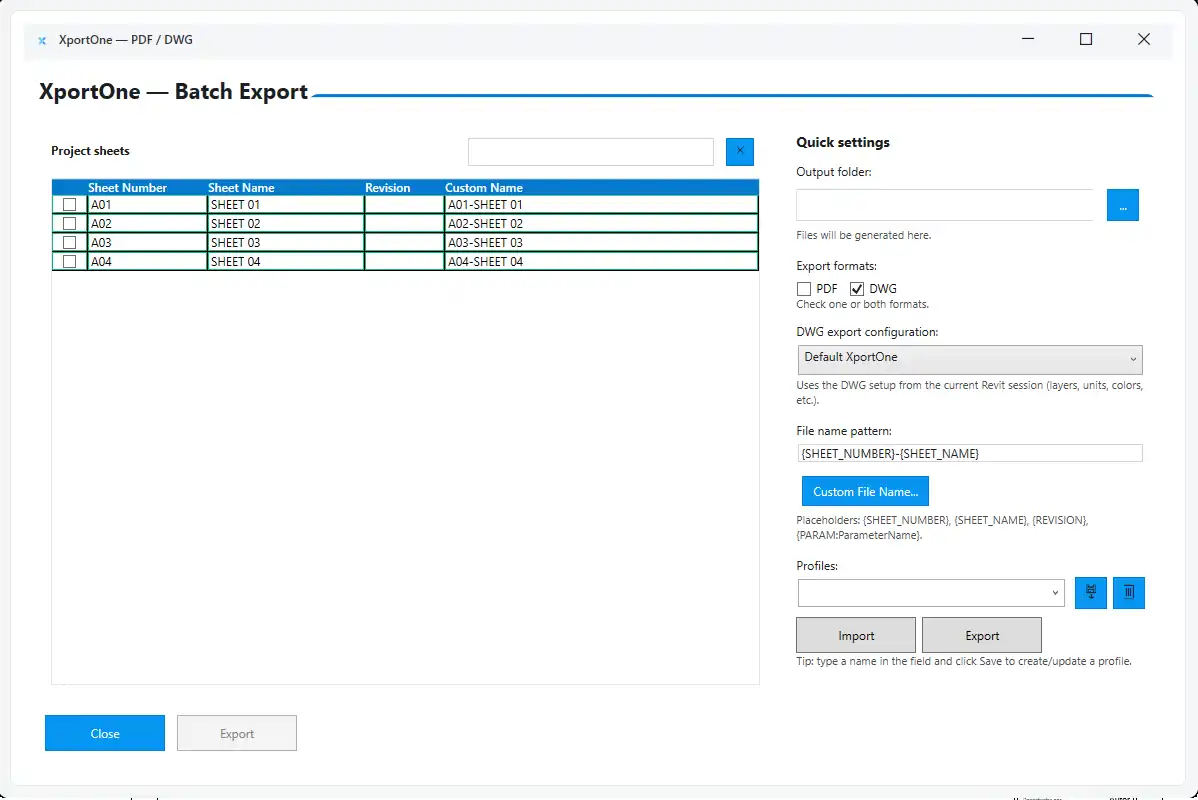Viewport: 1198px width, 800px height.
Task: Delete the selected profile with the trash icon
Action: [x=1128, y=592]
